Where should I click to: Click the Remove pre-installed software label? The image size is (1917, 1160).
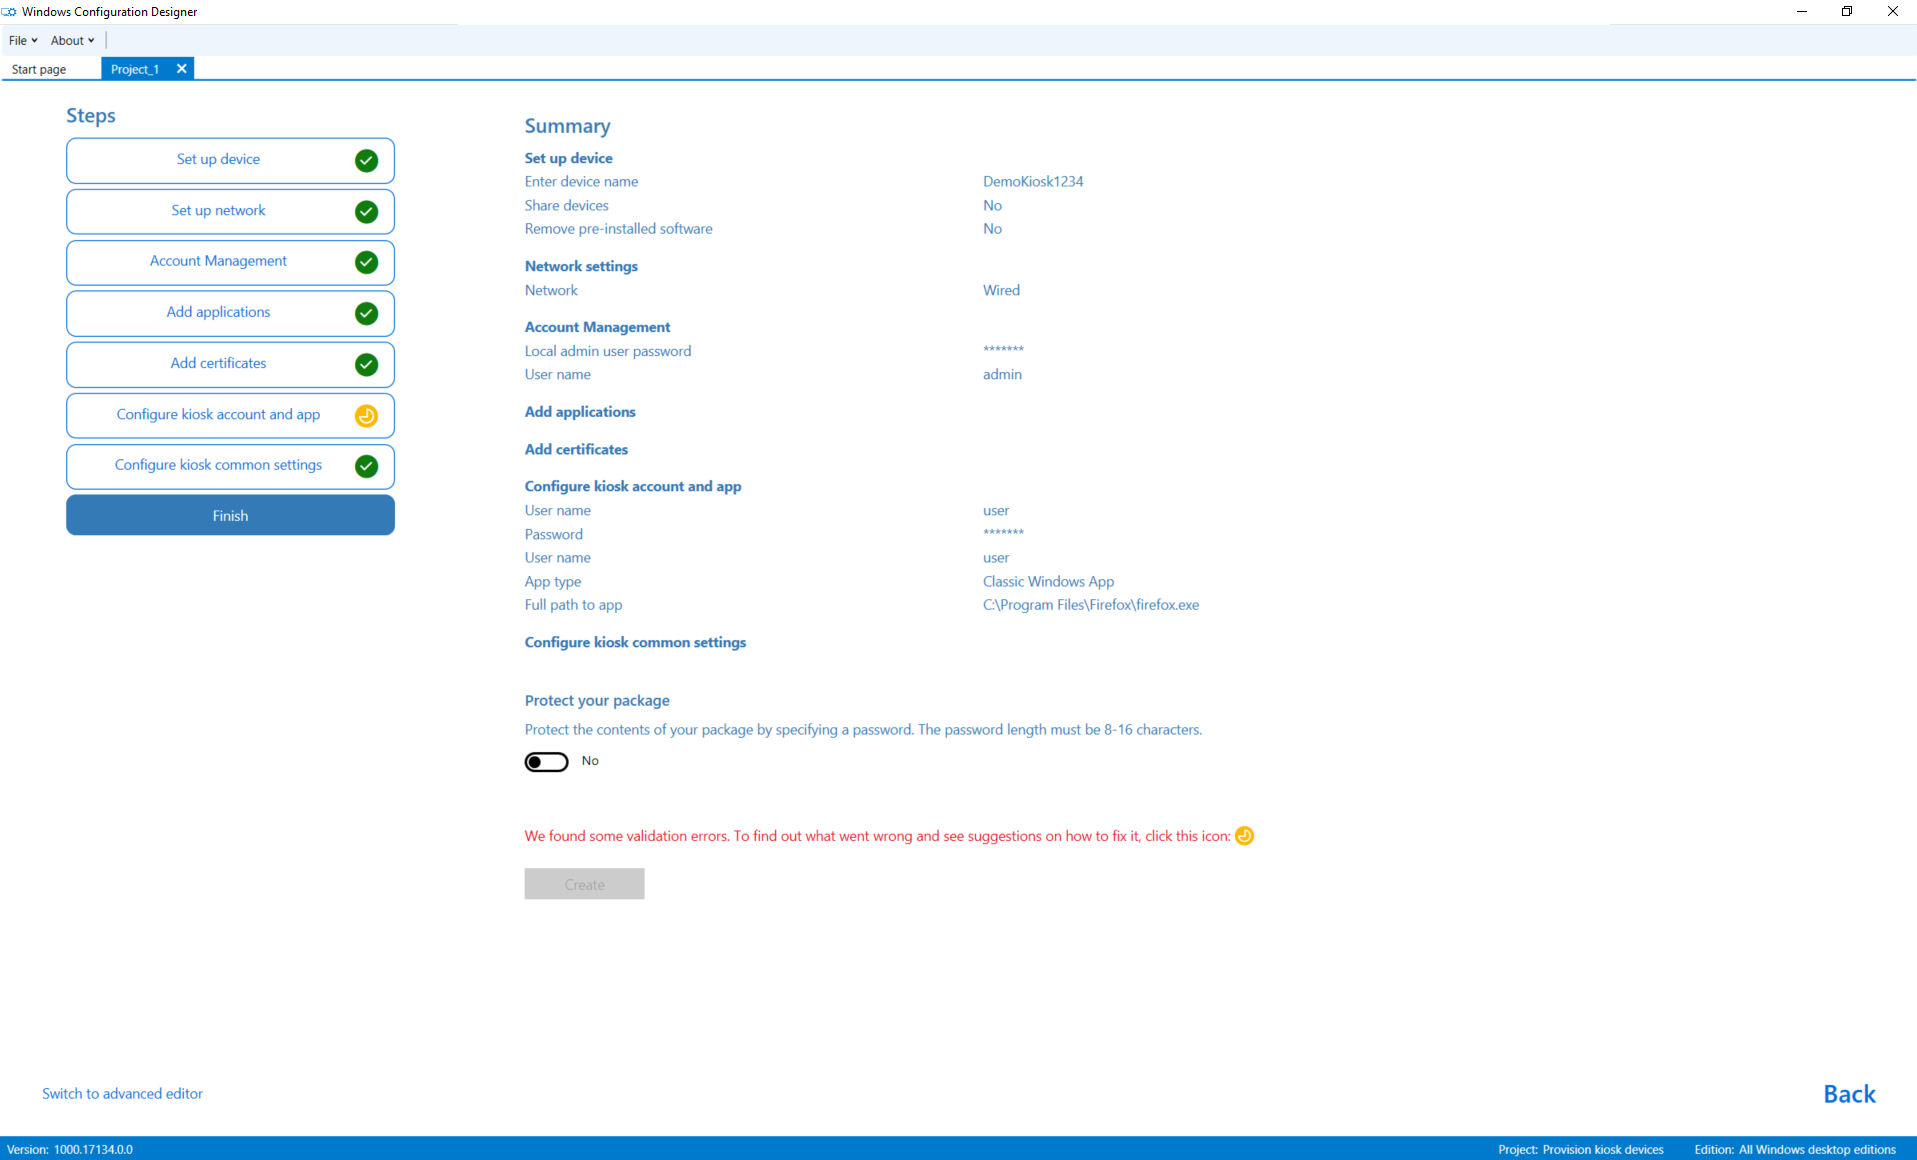point(618,229)
